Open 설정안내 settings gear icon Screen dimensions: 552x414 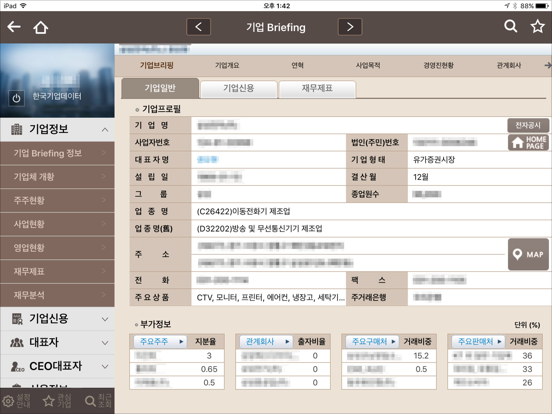coord(8,401)
